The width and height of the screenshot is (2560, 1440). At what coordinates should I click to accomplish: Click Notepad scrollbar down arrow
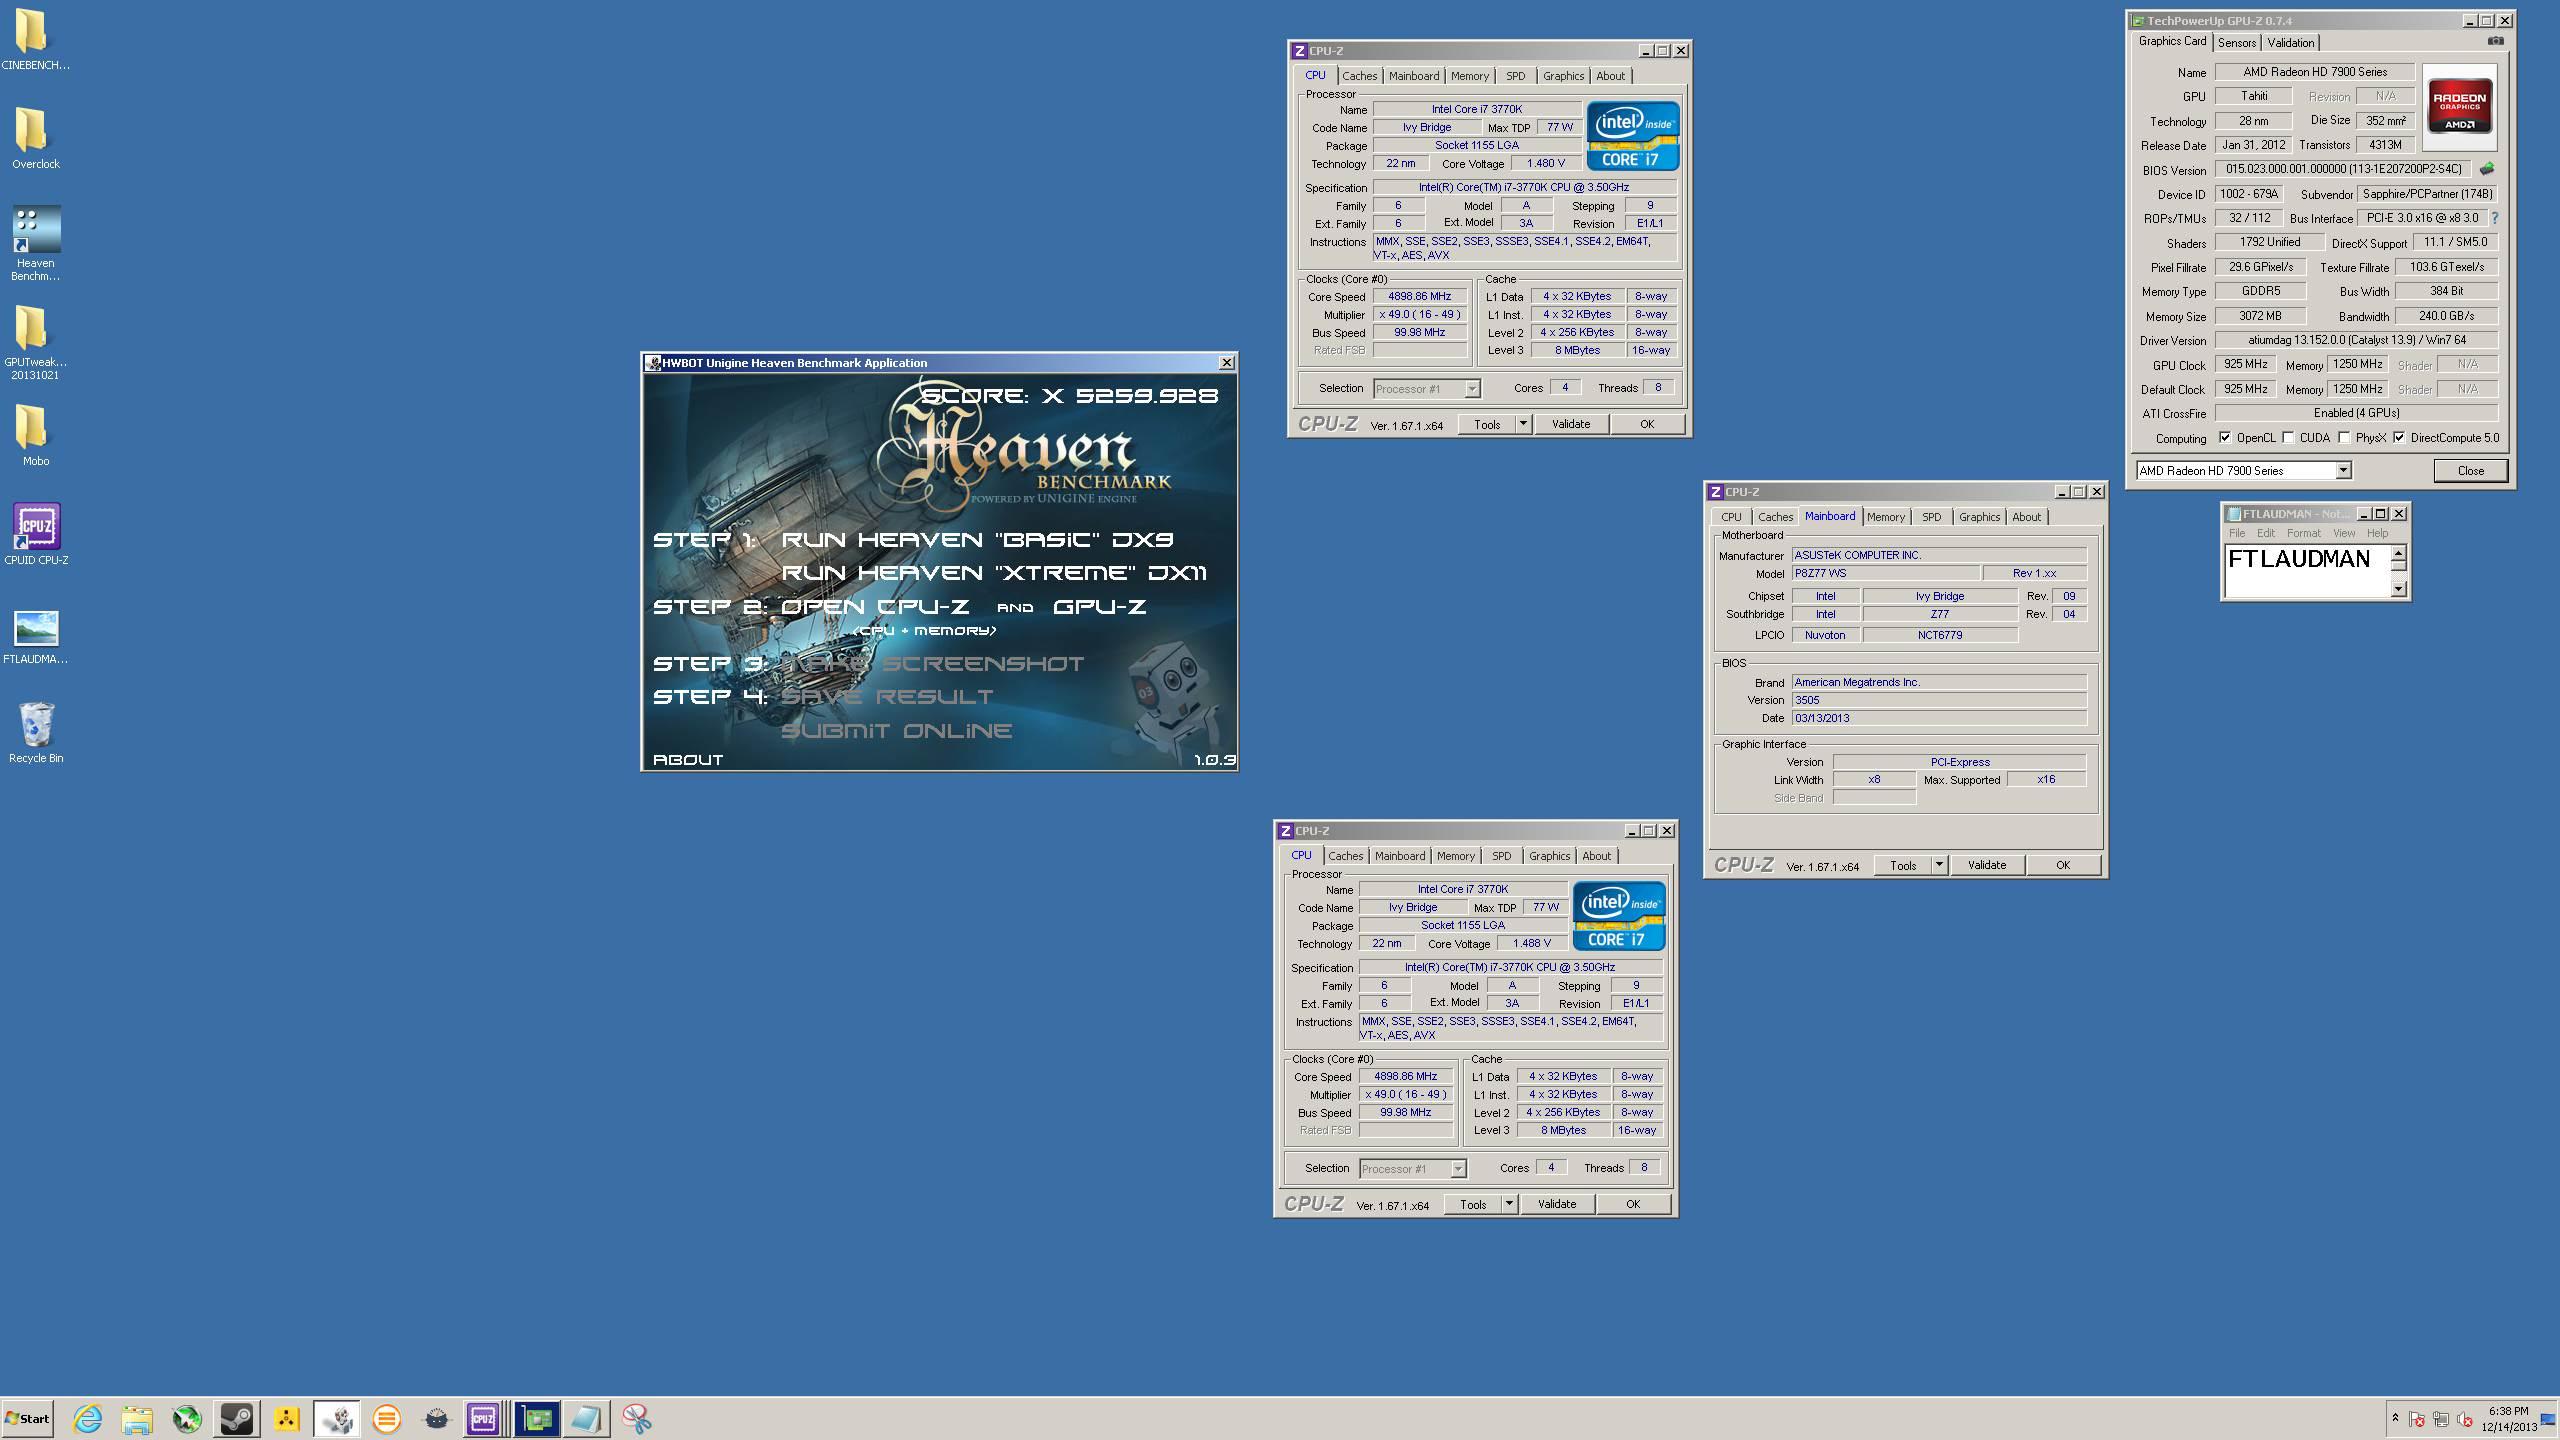[2398, 588]
